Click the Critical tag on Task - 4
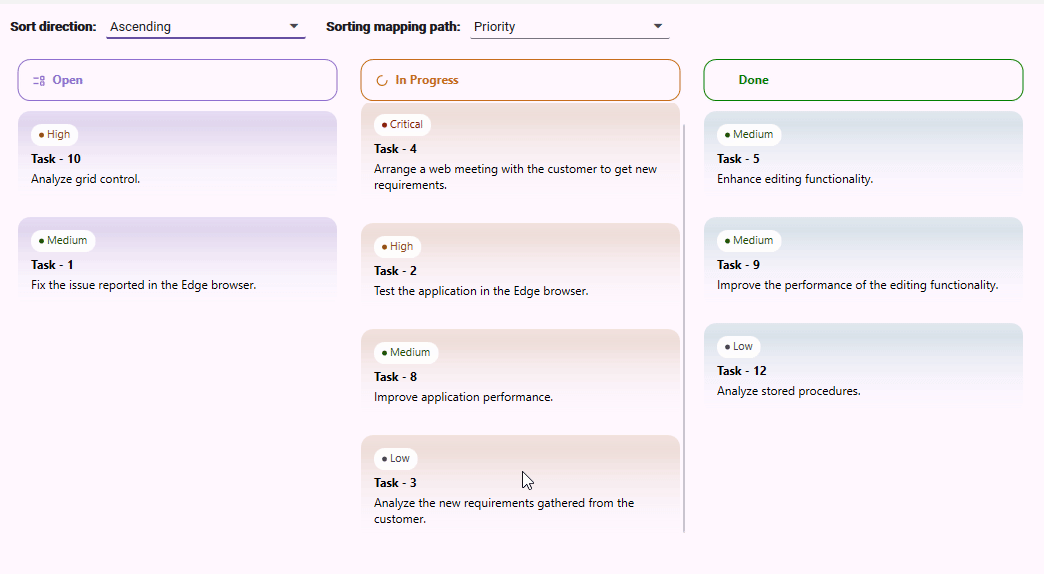This screenshot has height=574, width=1044. coord(402,125)
